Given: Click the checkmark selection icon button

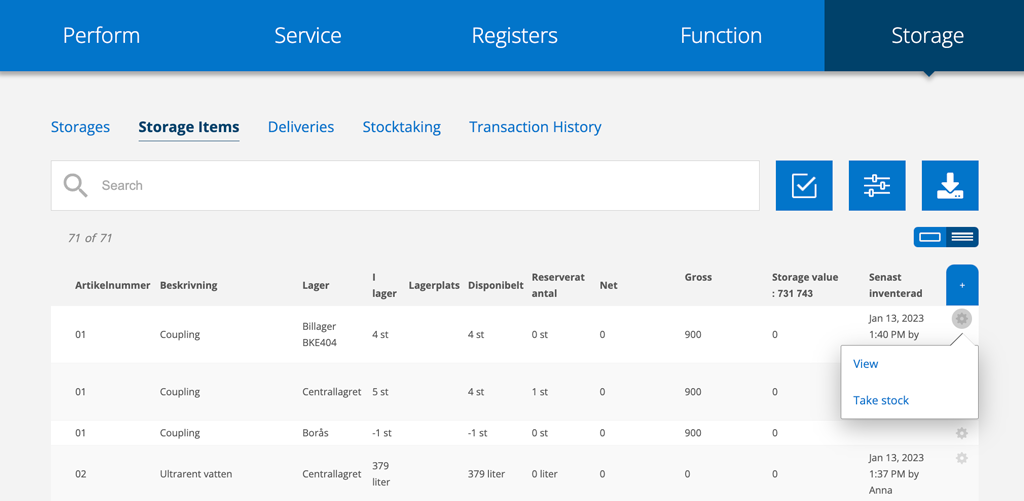Looking at the screenshot, I should tap(804, 186).
